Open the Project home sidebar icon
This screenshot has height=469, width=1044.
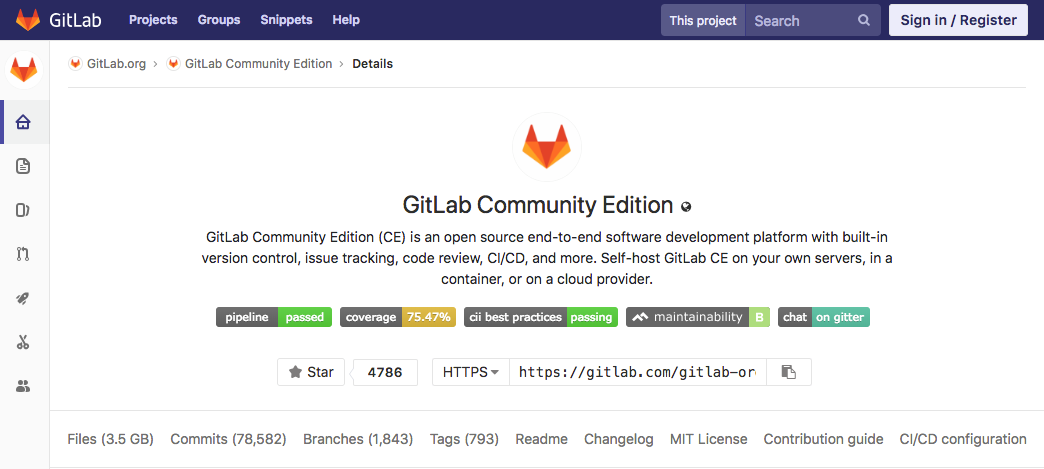click(23, 122)
